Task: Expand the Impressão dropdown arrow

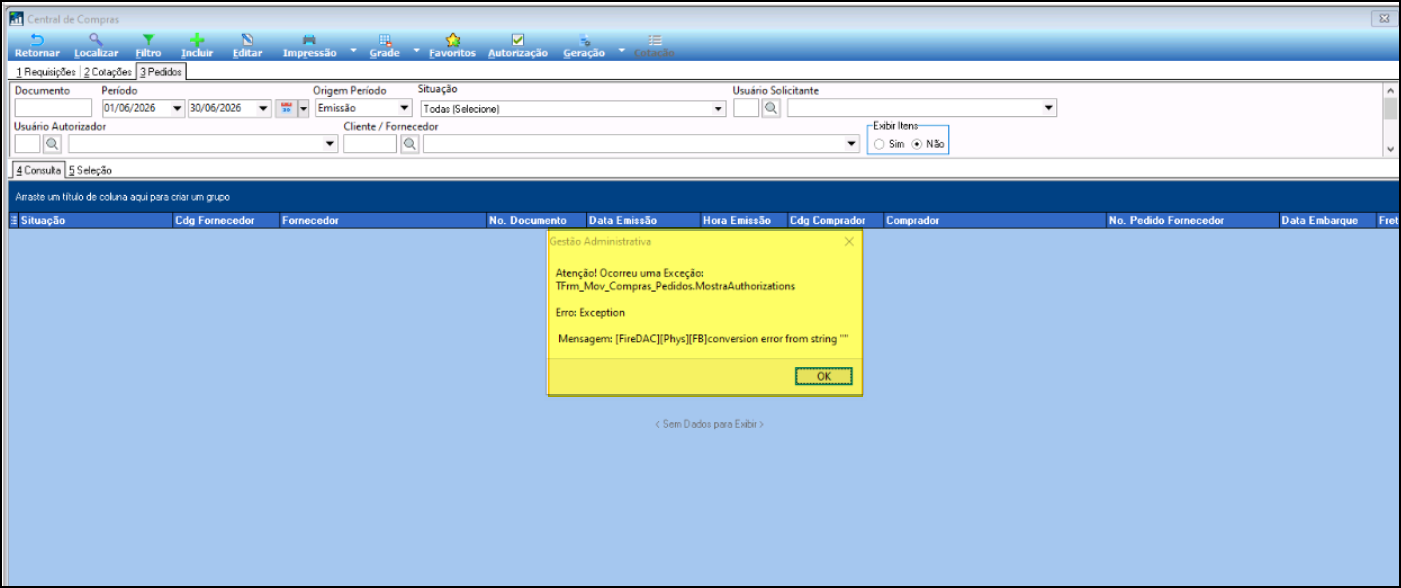Action: [x=351, y=50]
